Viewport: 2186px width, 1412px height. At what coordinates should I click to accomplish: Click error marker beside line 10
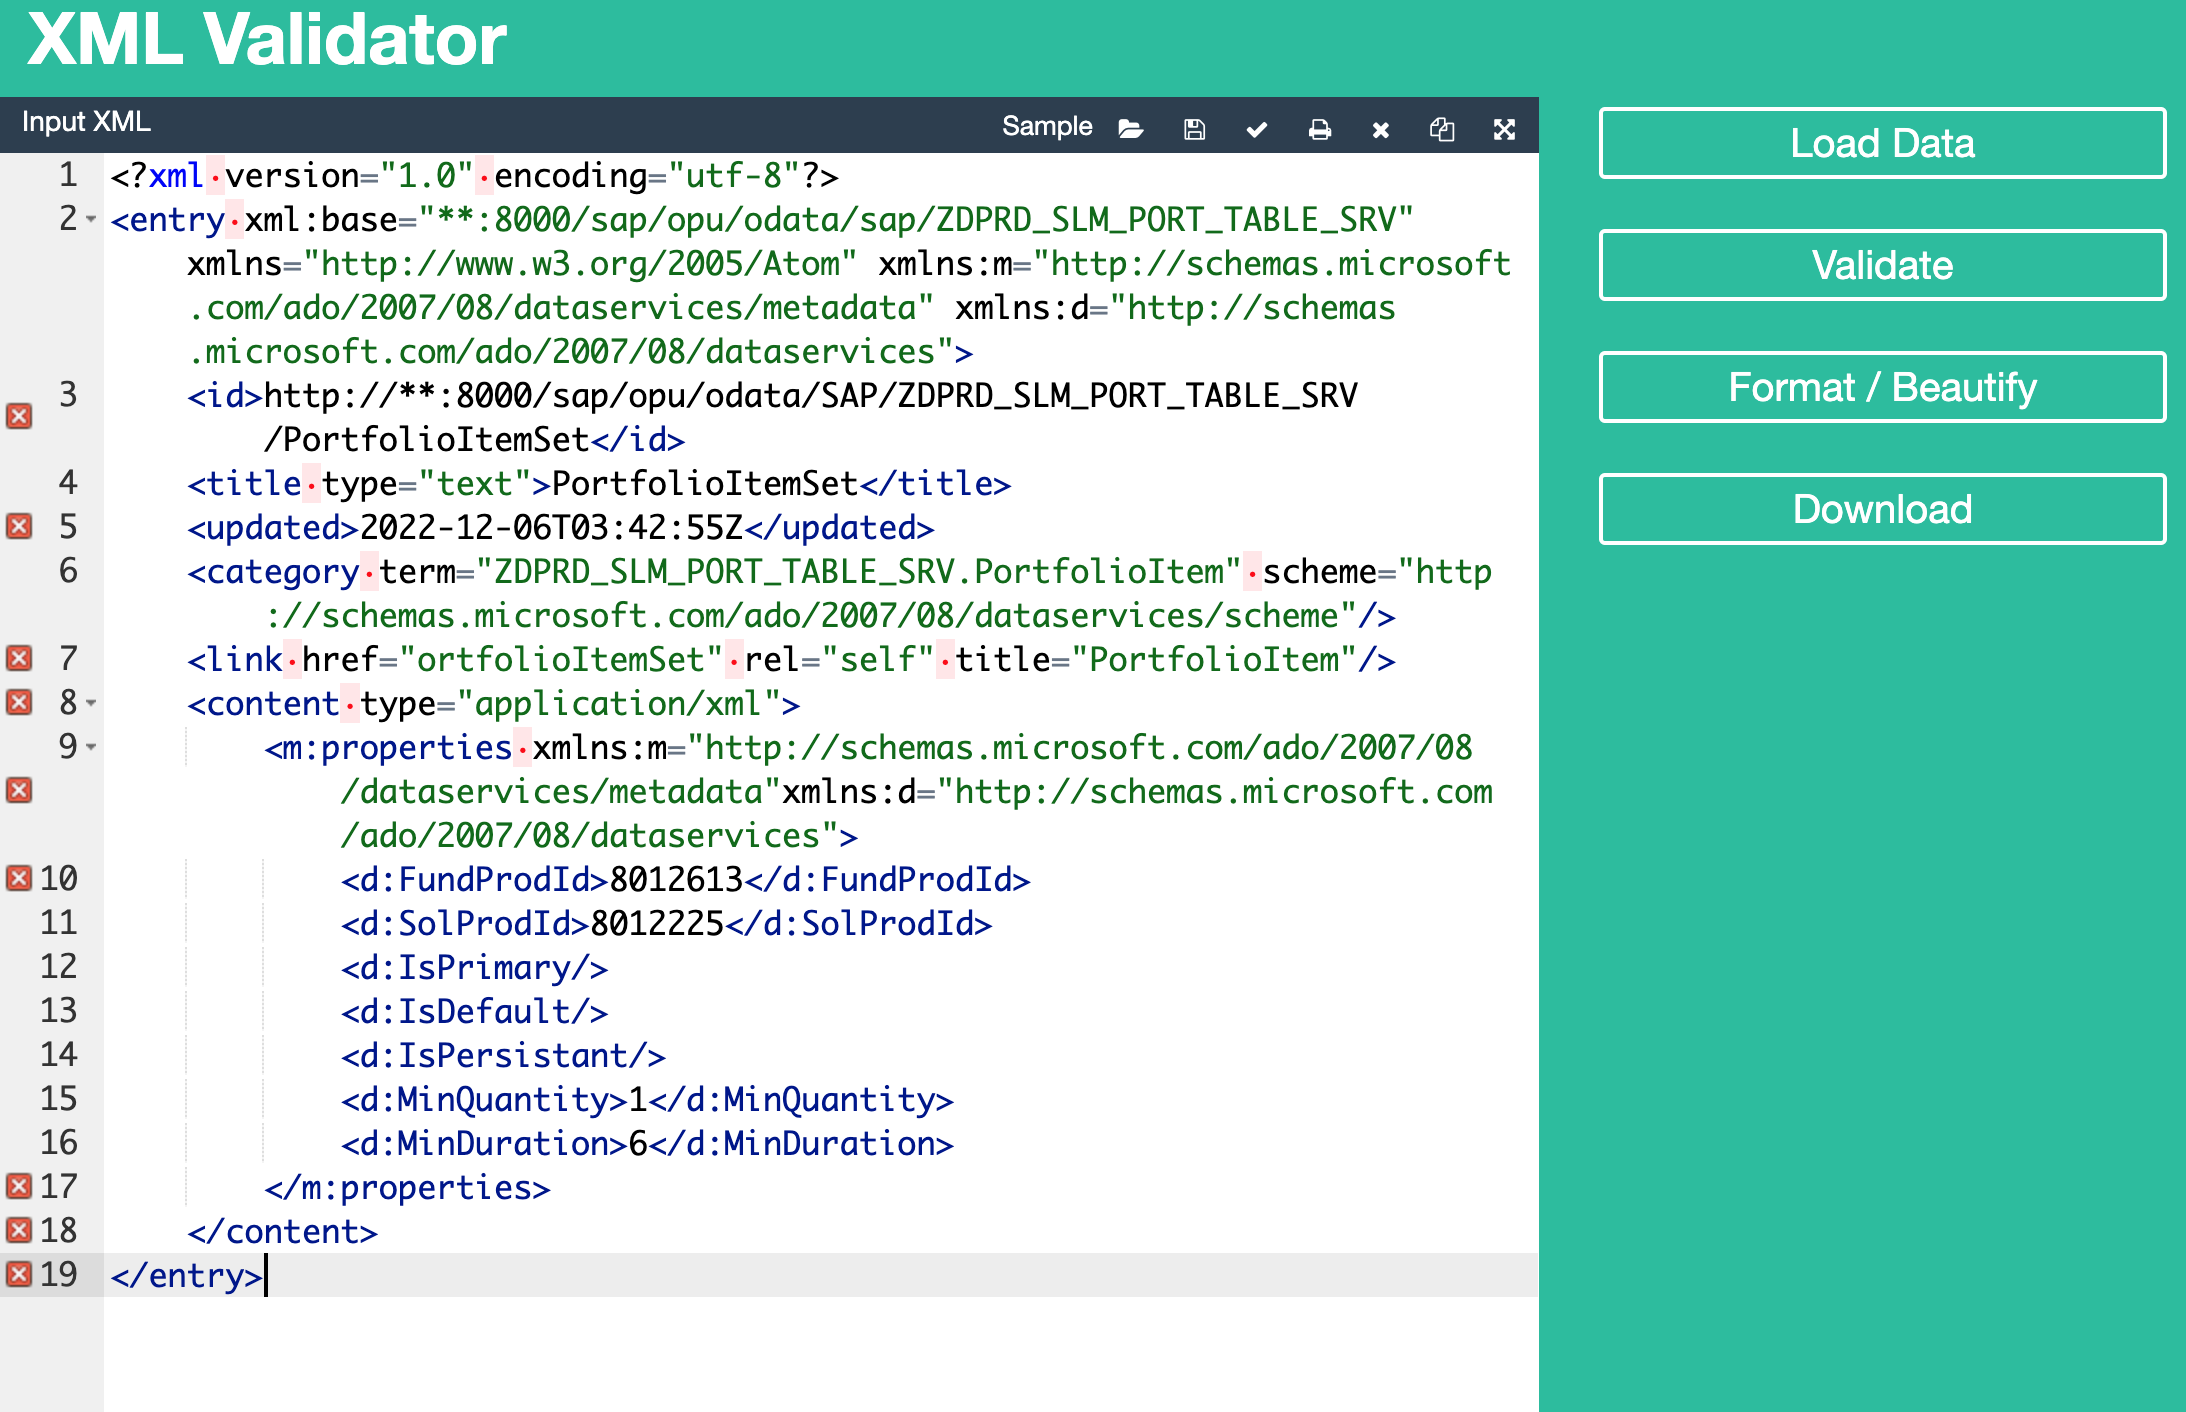19,878
